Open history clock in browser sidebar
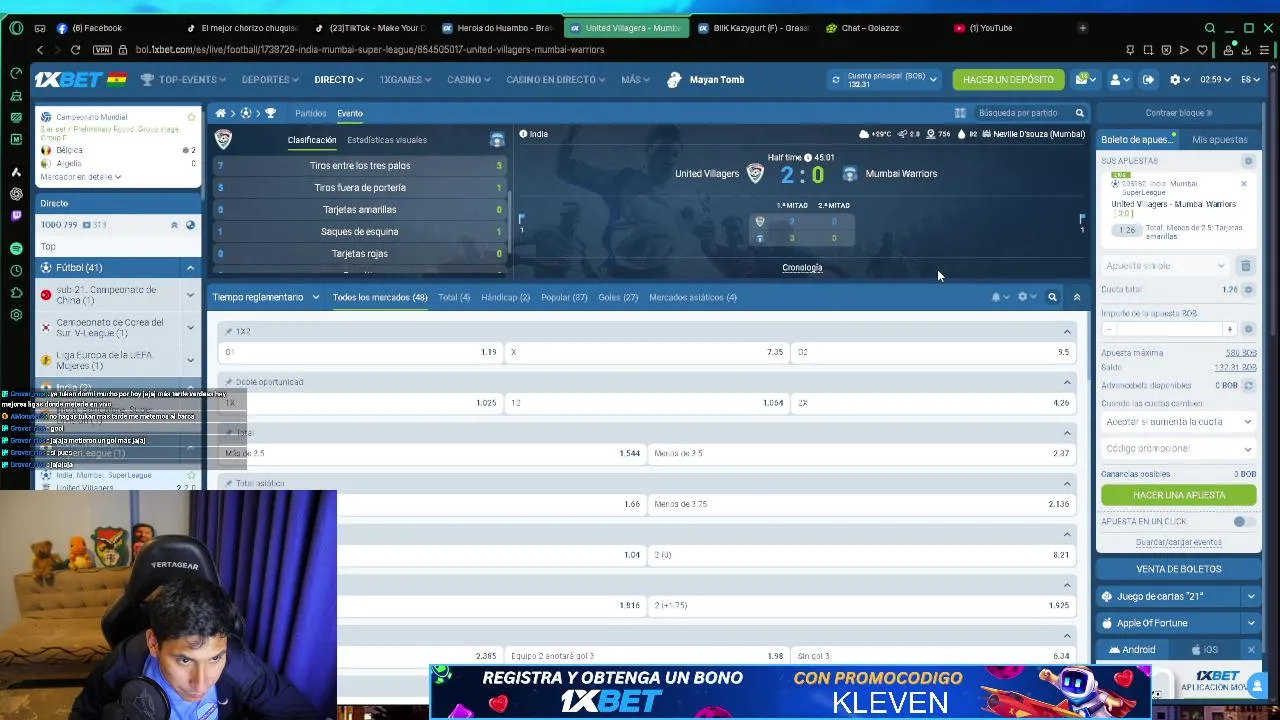The width and height of the screenshot is (1280, 720). [x=16, y=270]
